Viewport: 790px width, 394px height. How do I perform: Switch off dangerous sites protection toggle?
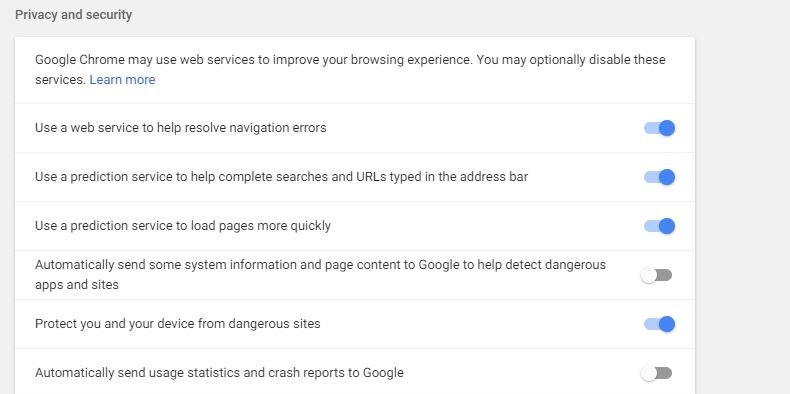pyautogui.click(x=659, y=324)
